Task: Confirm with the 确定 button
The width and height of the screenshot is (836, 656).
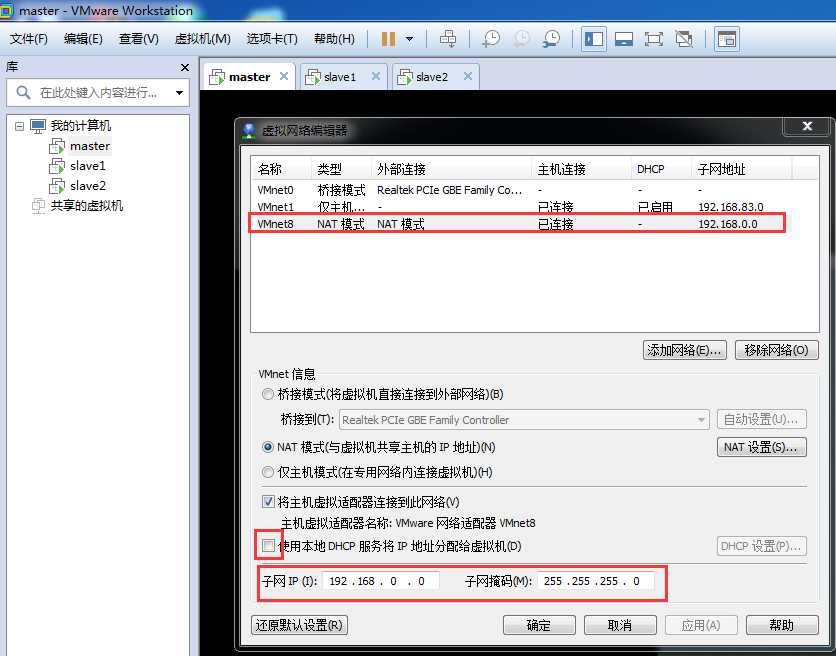Action: [539, 625]
